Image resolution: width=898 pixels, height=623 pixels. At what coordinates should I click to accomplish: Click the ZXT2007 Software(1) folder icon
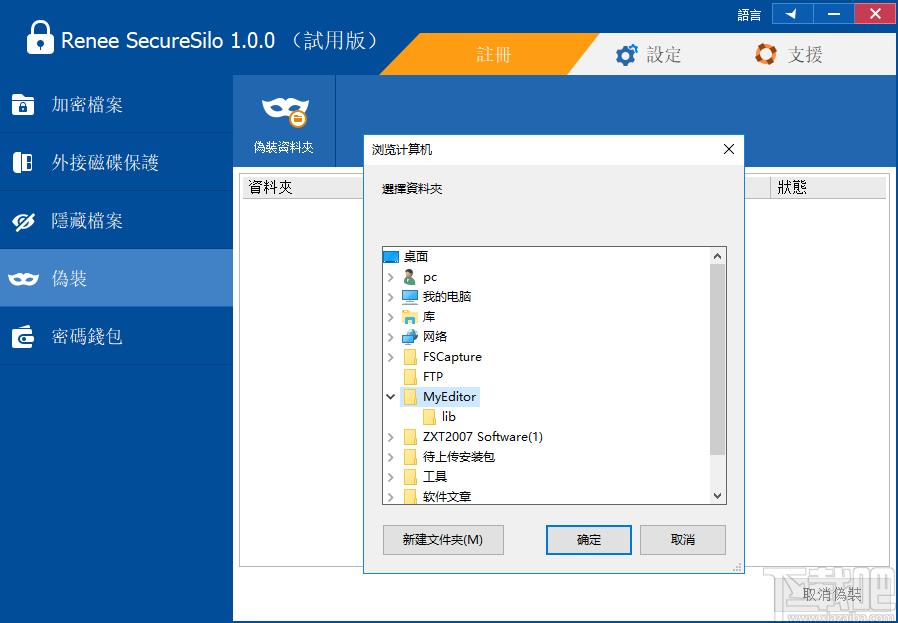(x=410, y=437)
